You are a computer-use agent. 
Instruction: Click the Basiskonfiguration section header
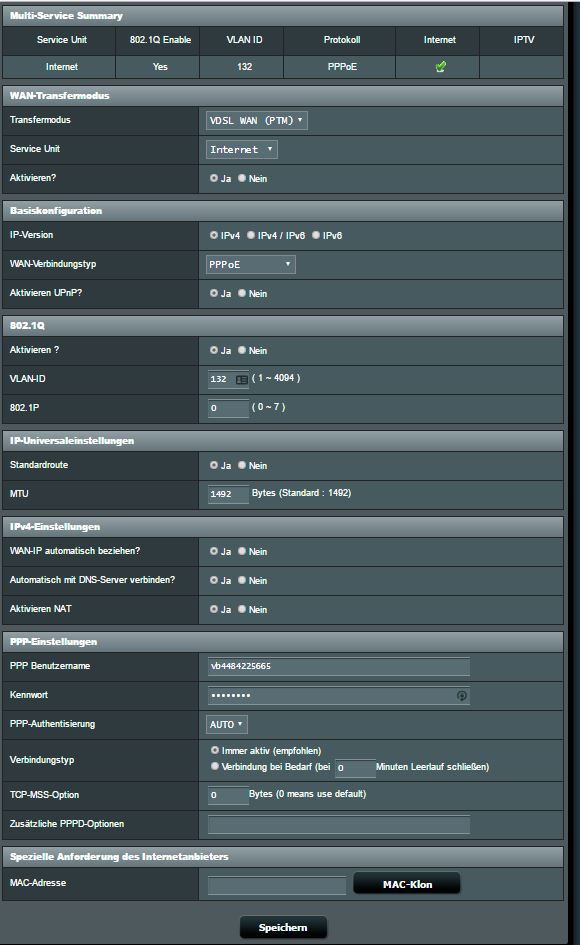tap(283, 210)
